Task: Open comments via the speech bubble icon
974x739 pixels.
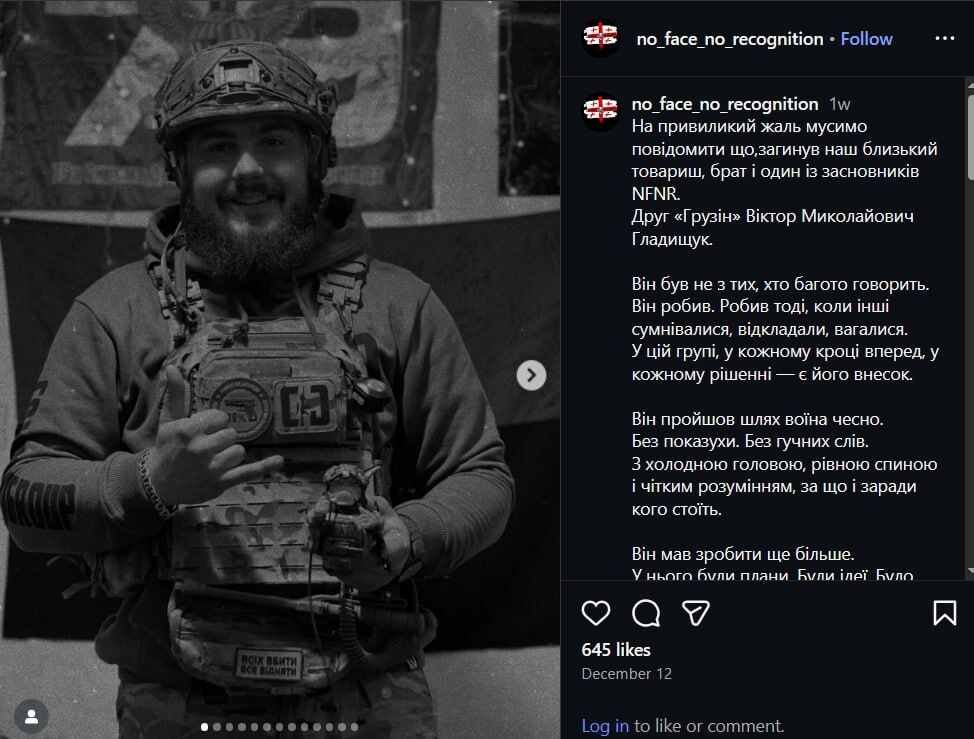Action: click(x=646, y=612)
